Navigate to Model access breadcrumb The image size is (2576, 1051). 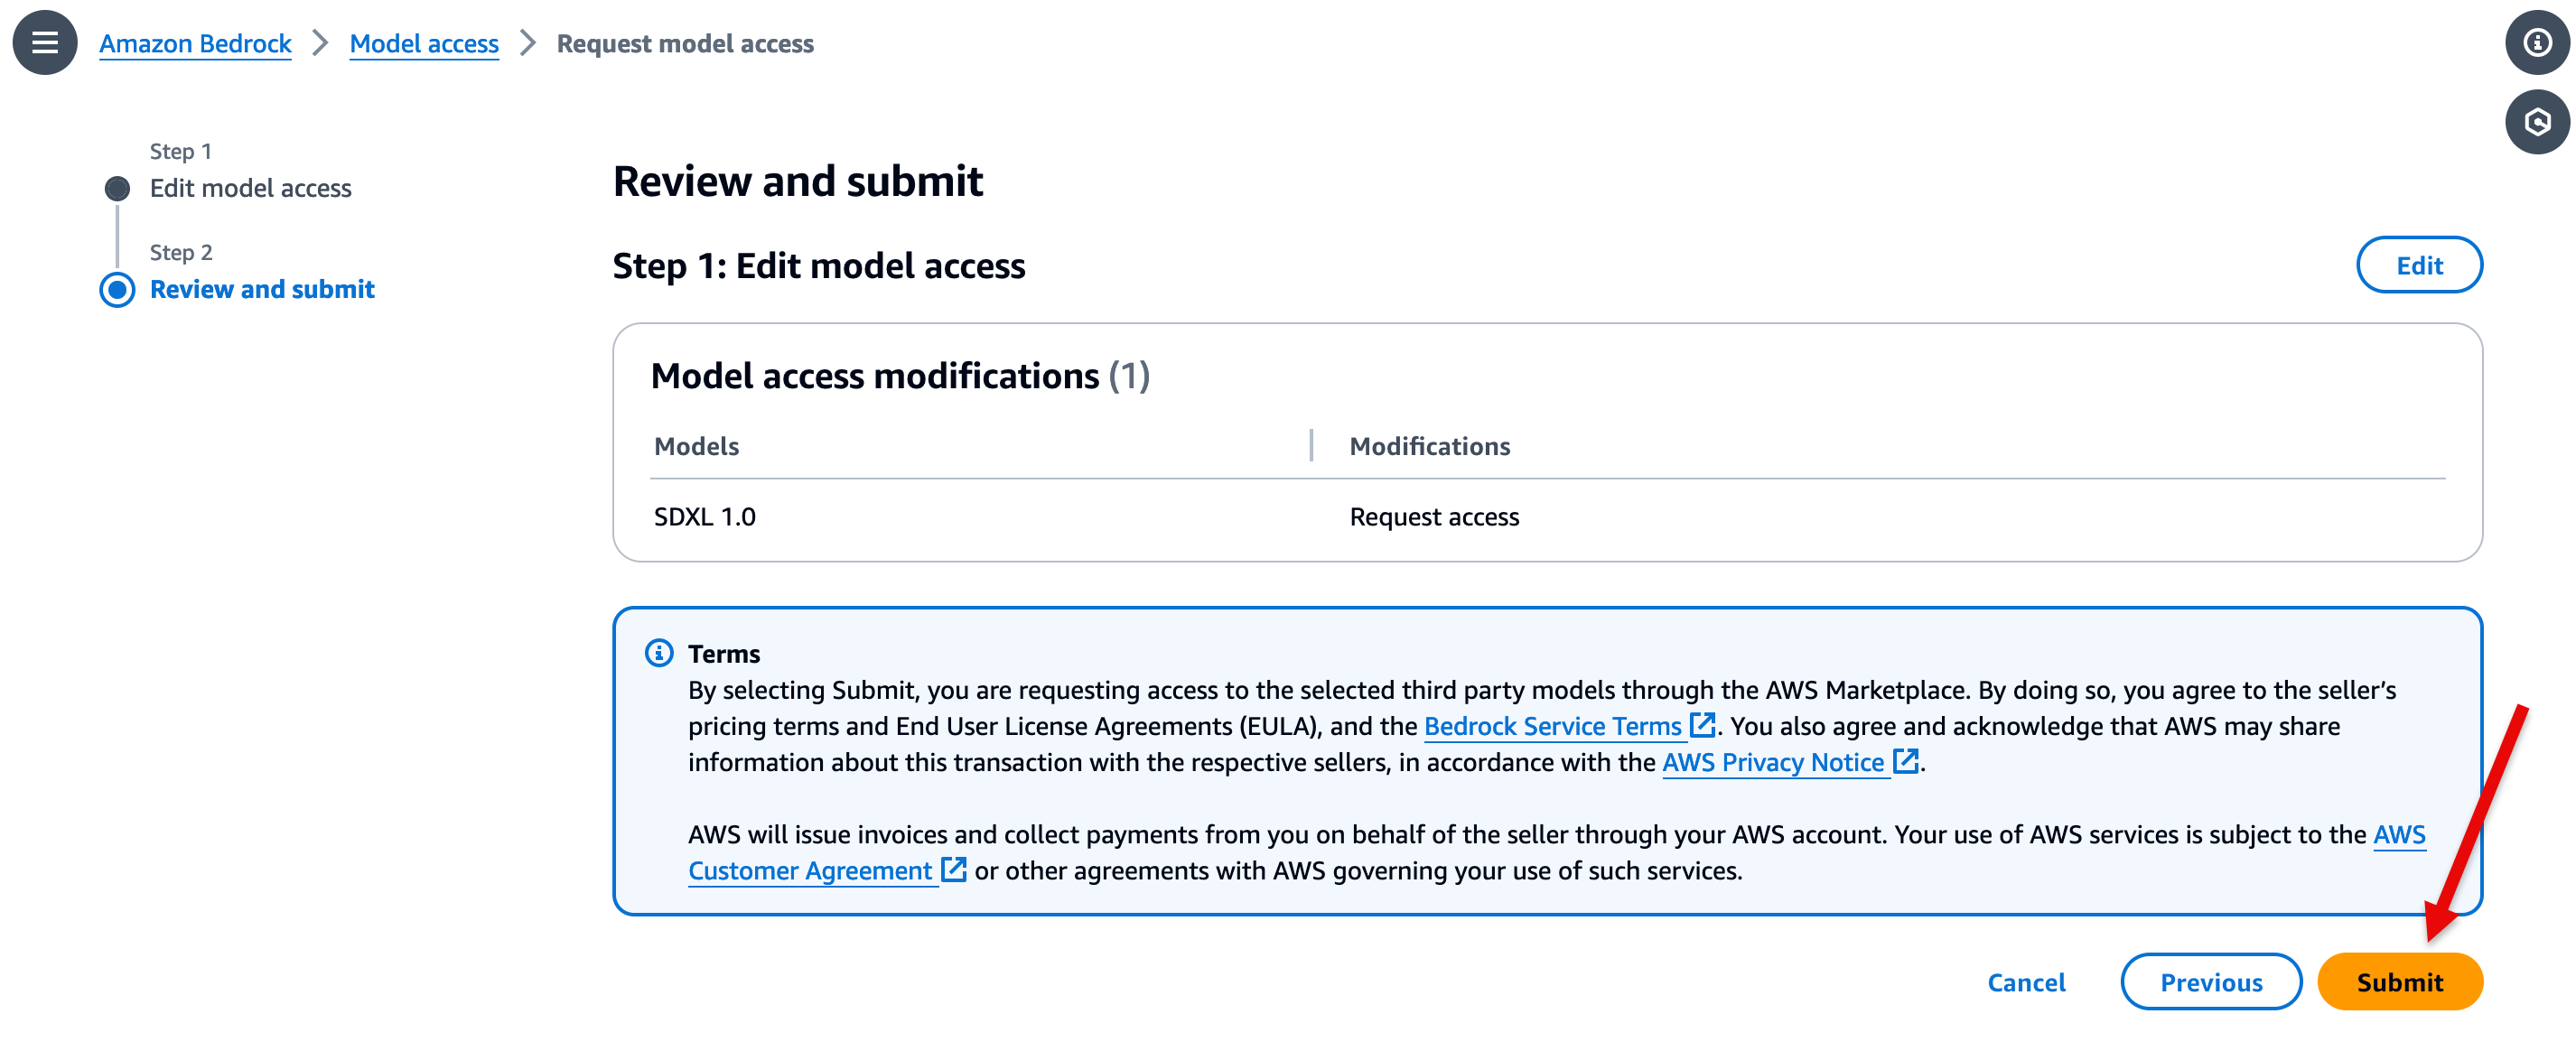pyautogui.click(x=424, y=44)
